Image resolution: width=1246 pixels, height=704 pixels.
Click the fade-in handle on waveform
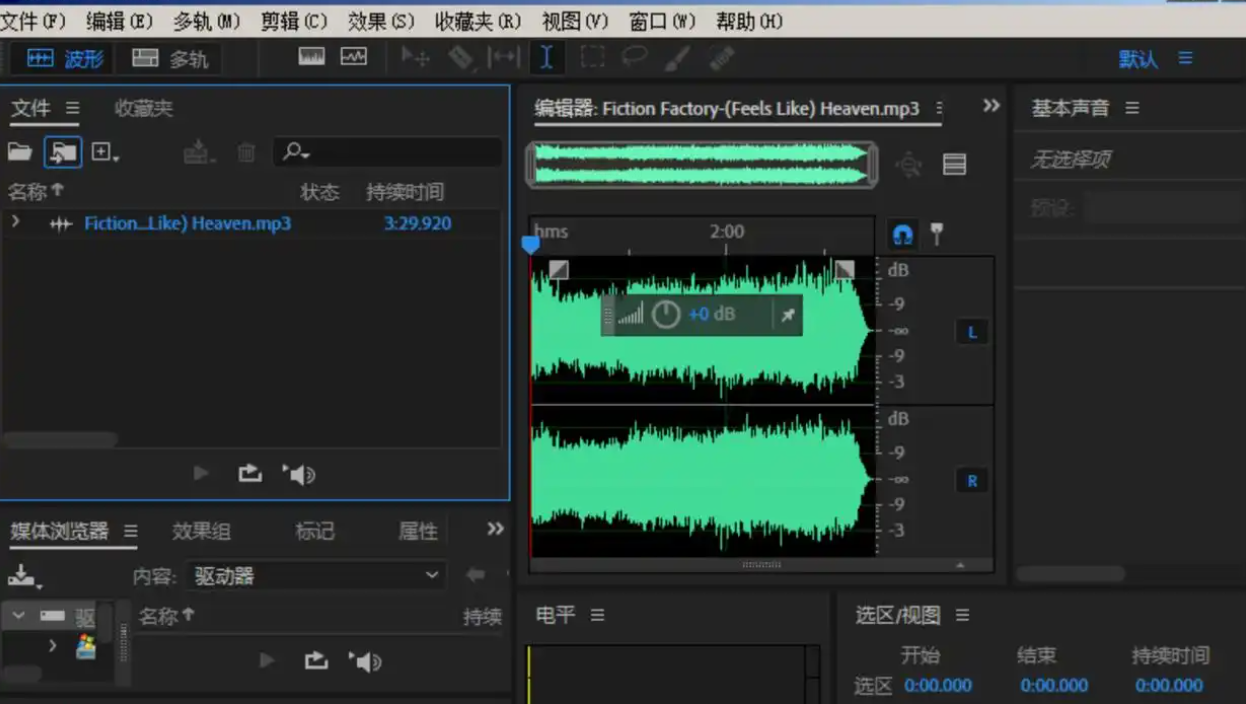pyautogui.click(x=558, y=269)
